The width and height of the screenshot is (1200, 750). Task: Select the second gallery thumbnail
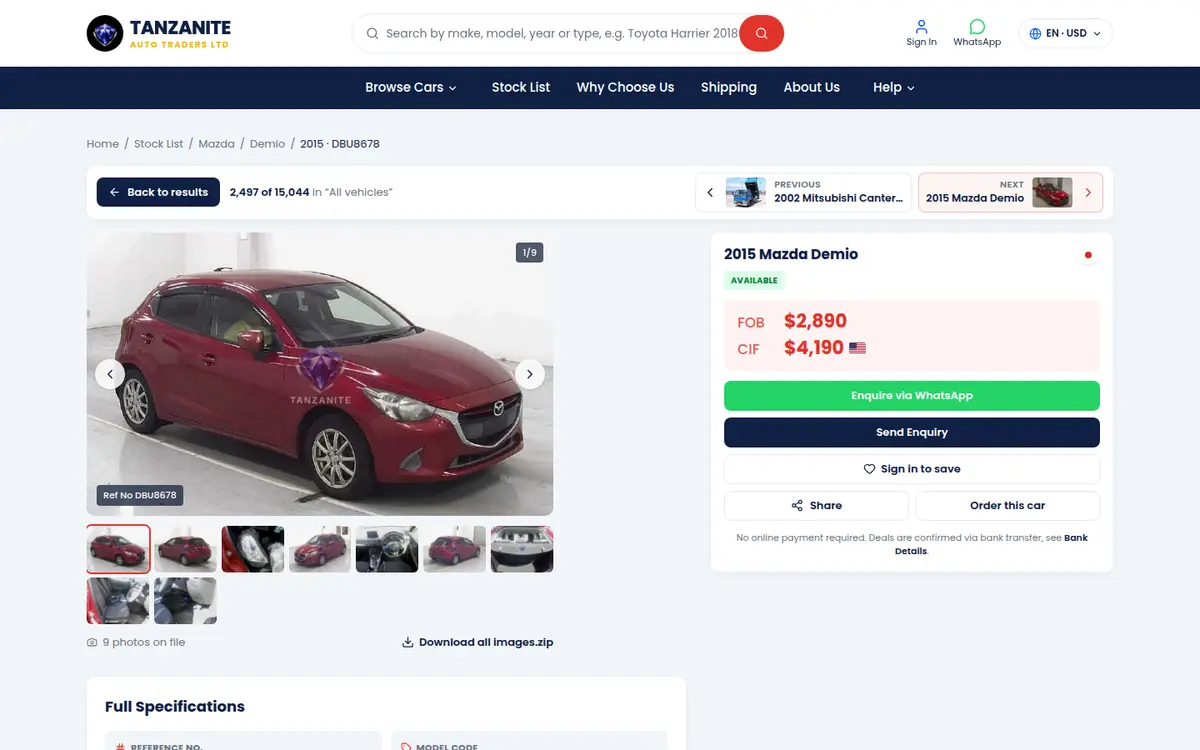pyautogui.click(x=185, y=549)
